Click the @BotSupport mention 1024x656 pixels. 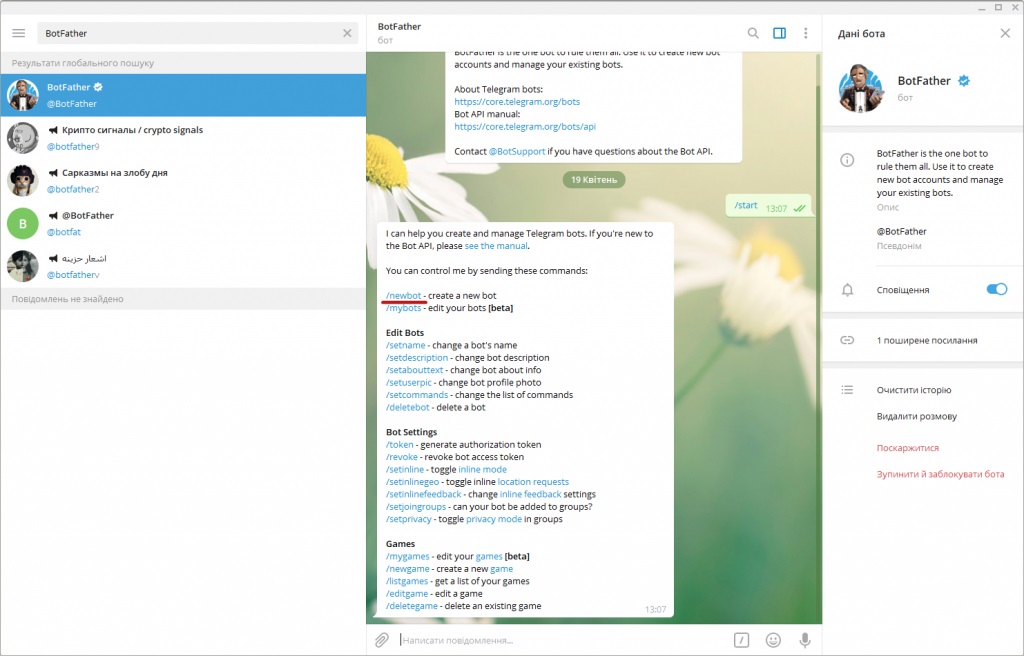click(517, 151)
